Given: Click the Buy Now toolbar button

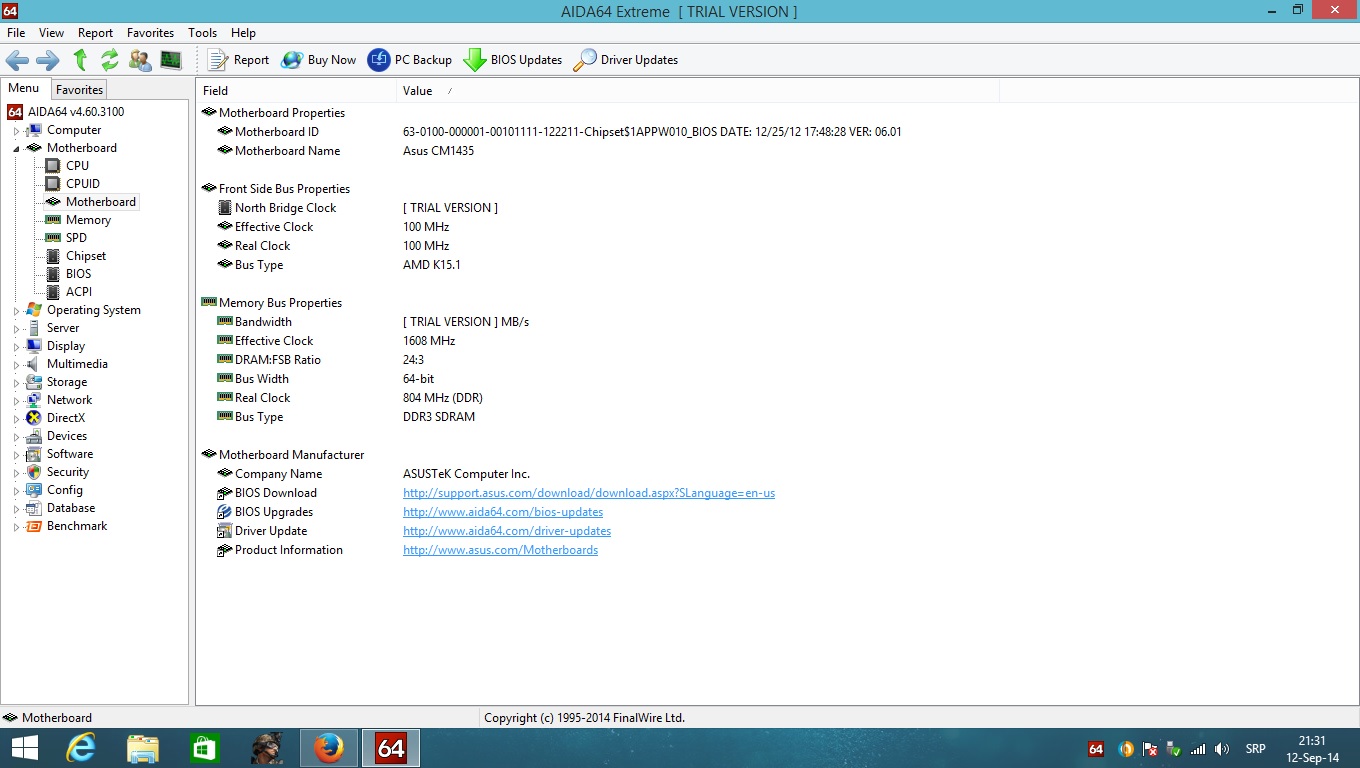Looking at the screenshot, I should click(318, 60).
